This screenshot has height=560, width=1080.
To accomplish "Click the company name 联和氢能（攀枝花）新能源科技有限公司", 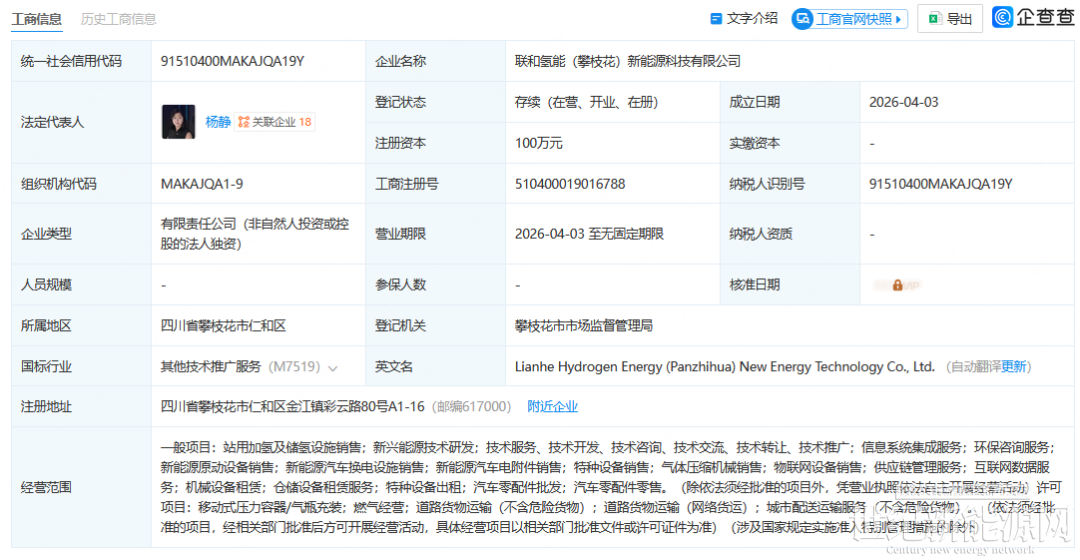I will 628,61.
